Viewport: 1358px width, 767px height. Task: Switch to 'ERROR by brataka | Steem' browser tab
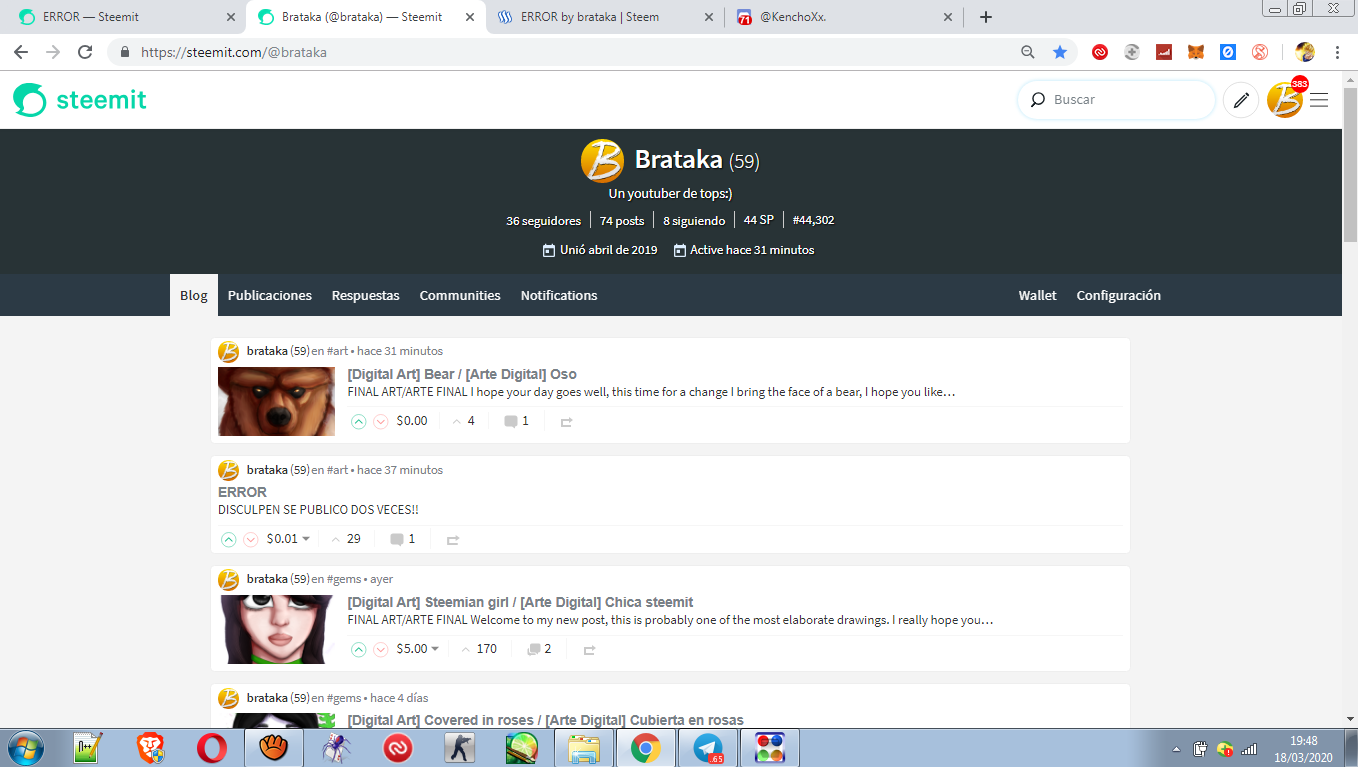[604, 17]
